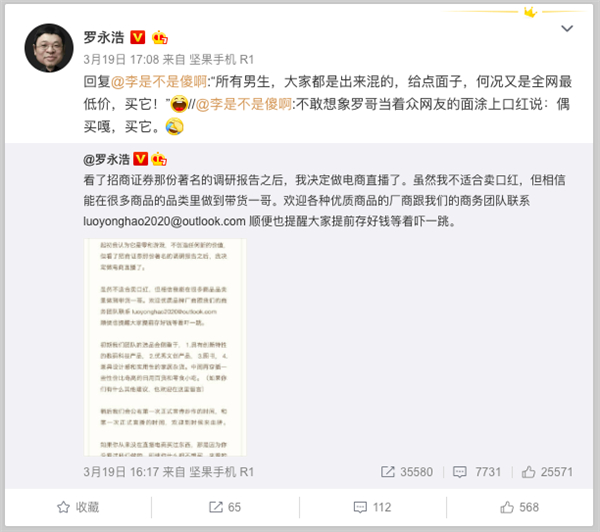Open the comments button showing 112
The height and width of the screenshot is (532, 600).
(372, 507)
